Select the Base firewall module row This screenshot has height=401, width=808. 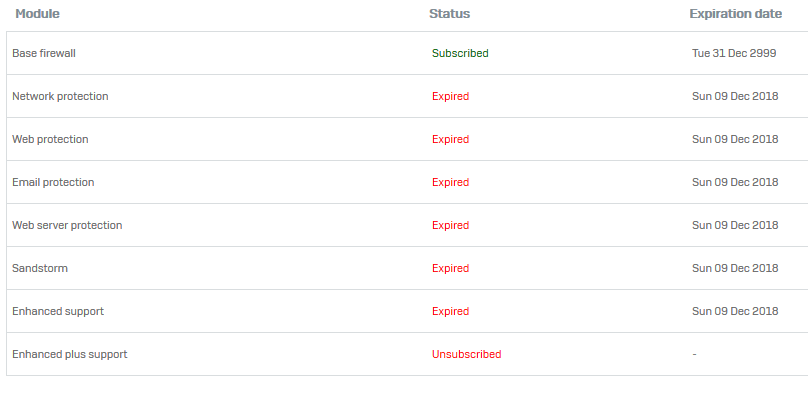point(44,53)
